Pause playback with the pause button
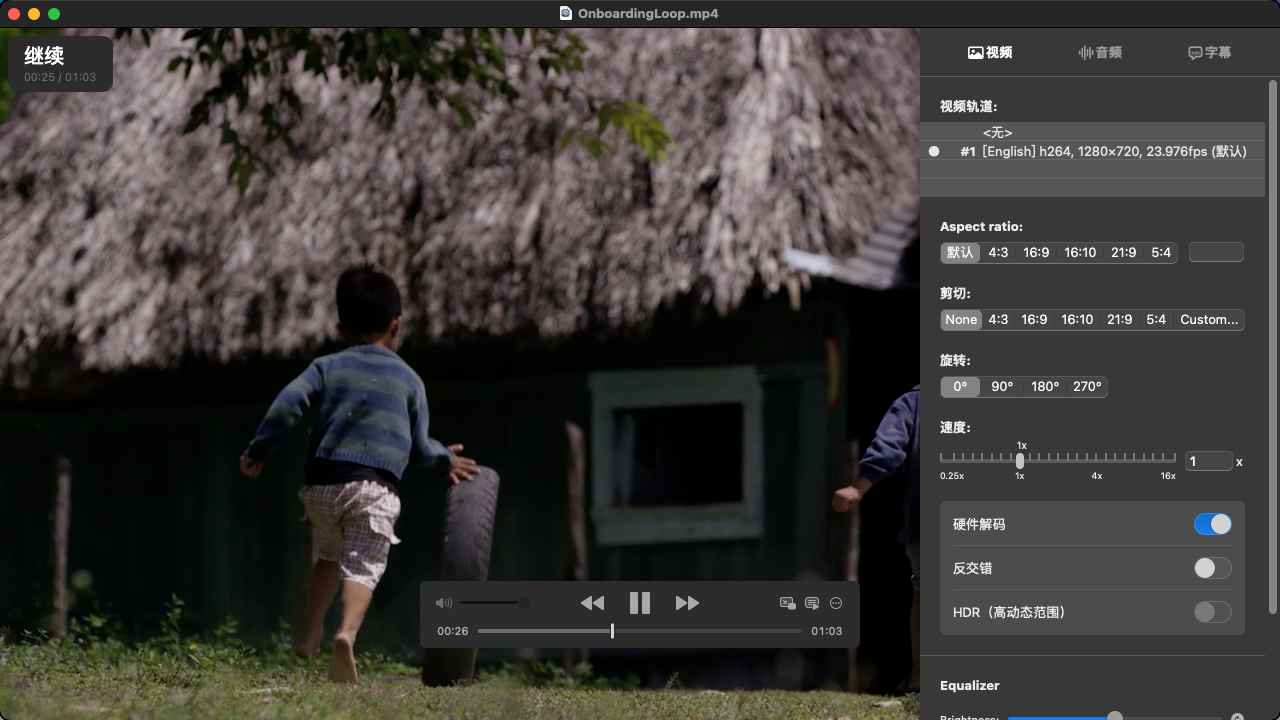Image resolution: width=1280 pixels, height=720 pixels. tap(640, 603)
